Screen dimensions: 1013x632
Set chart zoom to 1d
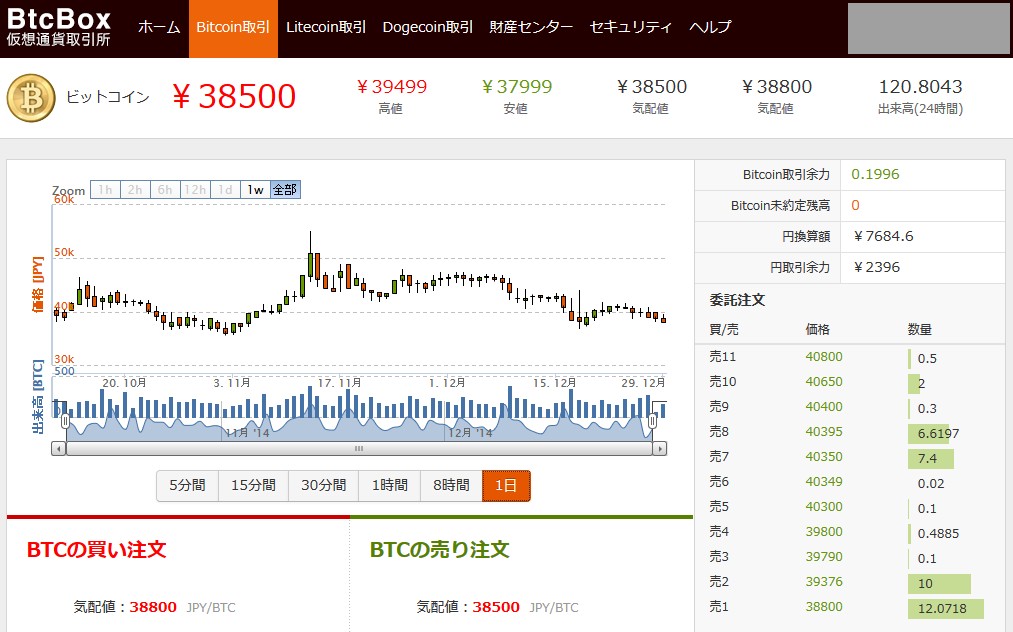coord(225,189)
